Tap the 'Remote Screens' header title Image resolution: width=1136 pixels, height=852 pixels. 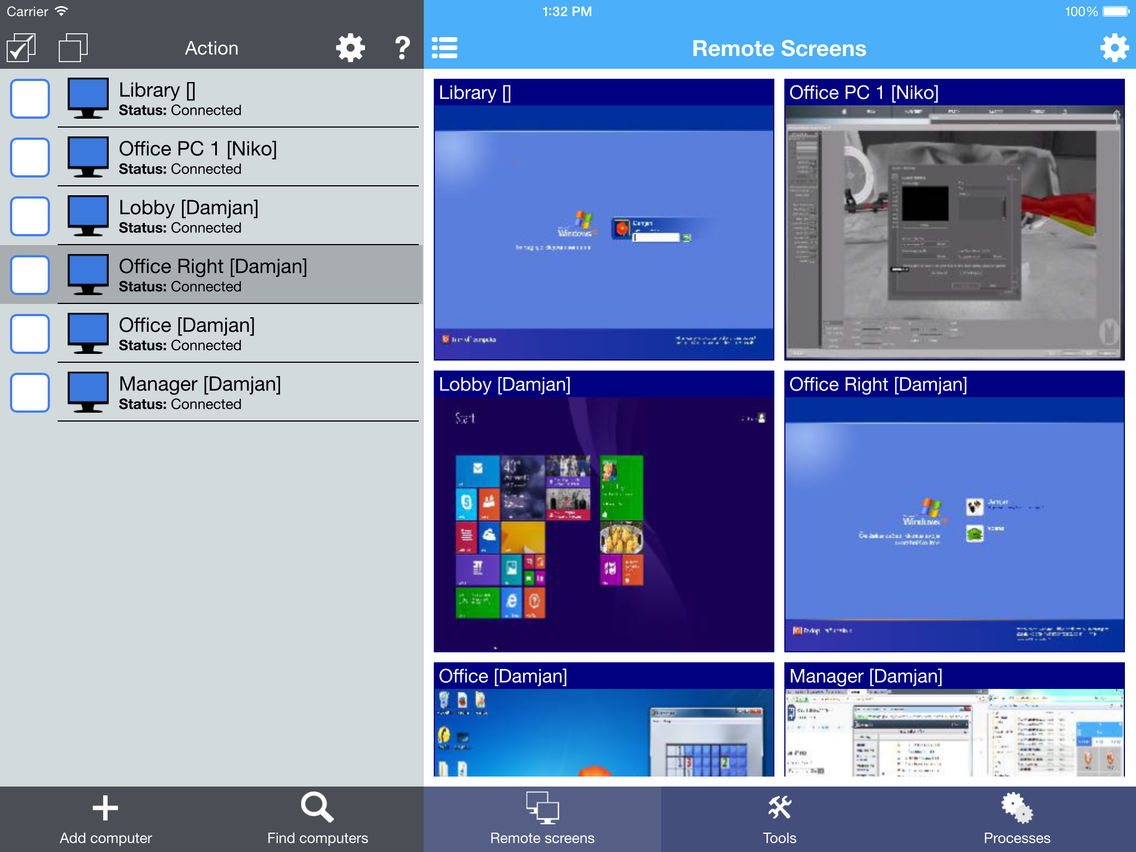[x=779, y=48]
